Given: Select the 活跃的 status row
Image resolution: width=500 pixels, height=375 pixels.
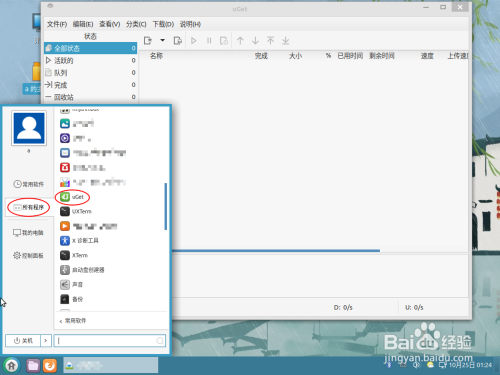Looking at the screenshot, I should [x=91, y=60].
